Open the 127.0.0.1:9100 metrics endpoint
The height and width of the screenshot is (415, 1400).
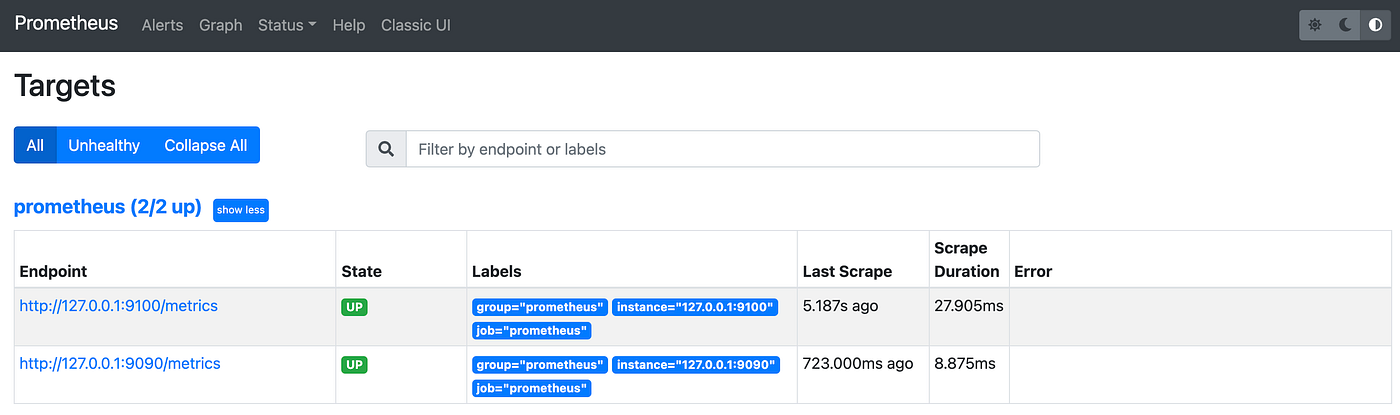pos(118,306)
